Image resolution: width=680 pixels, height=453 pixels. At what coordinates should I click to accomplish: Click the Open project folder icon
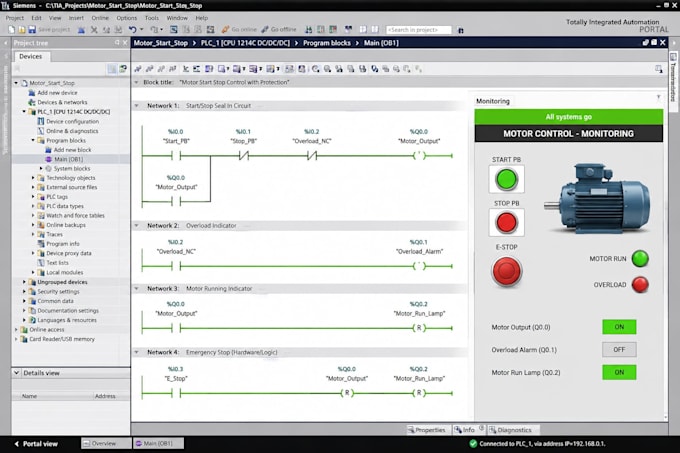click(22, 29)
